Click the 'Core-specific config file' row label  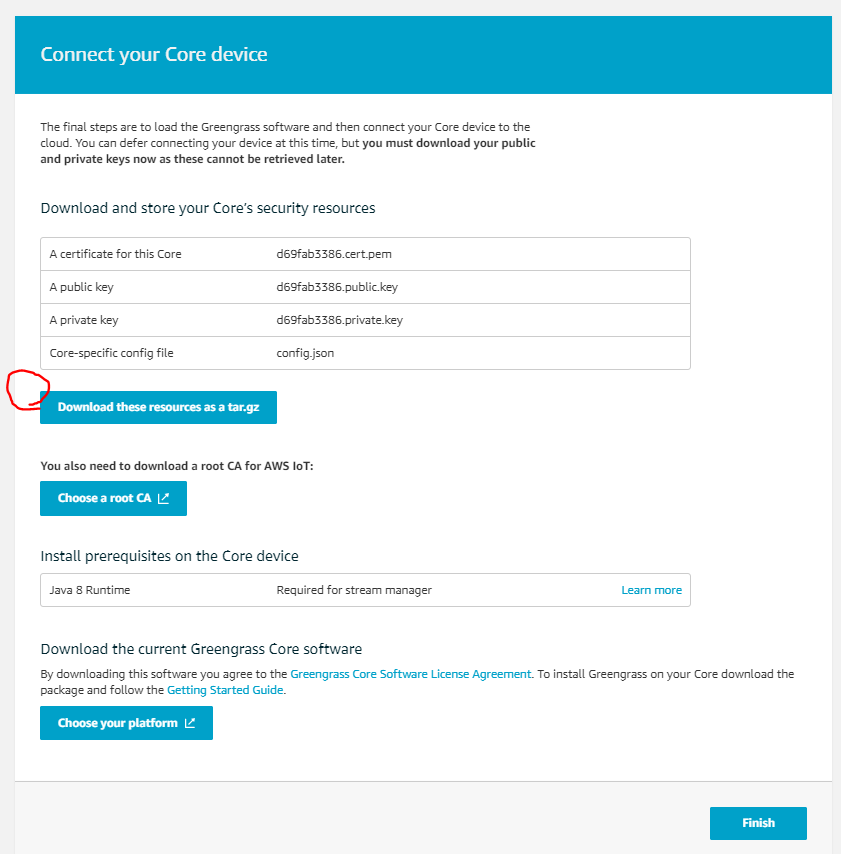(112, 353)
